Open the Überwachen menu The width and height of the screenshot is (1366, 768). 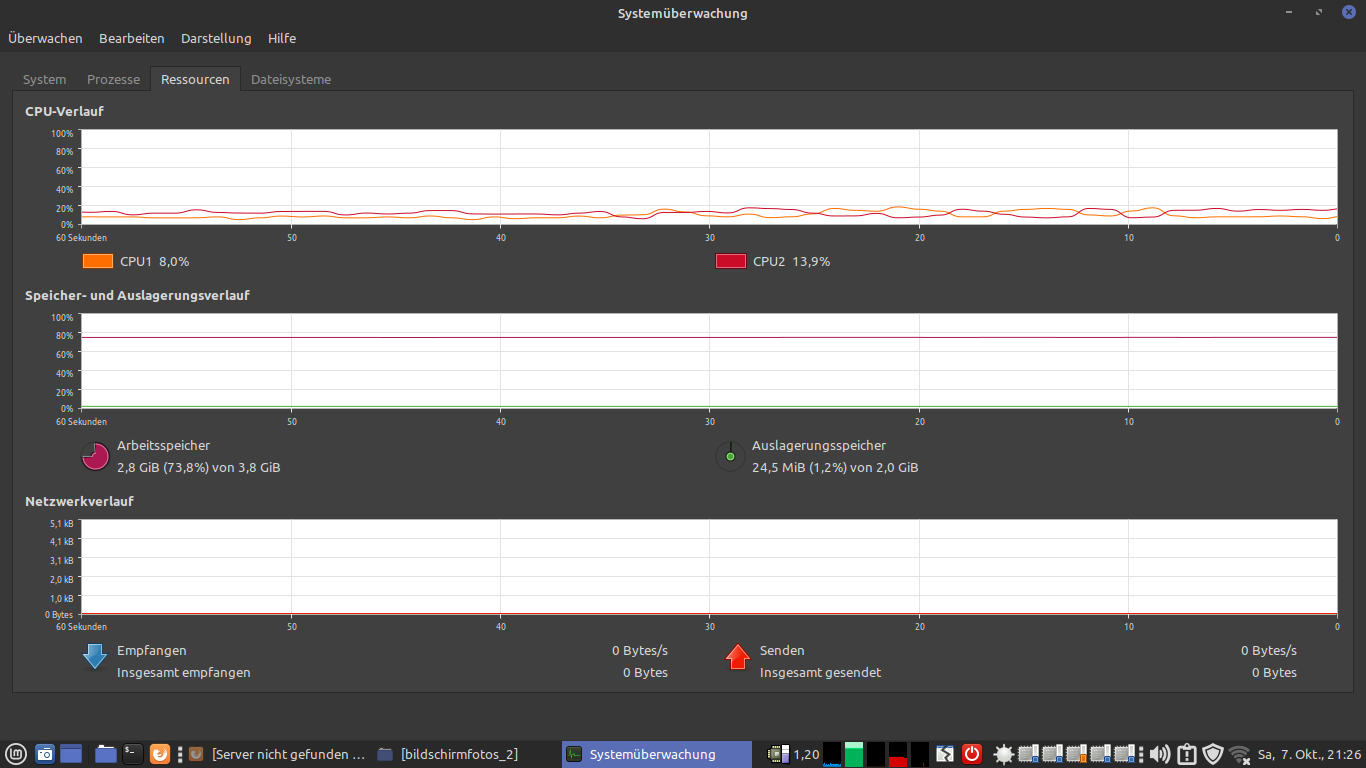[x=45, y=38]
